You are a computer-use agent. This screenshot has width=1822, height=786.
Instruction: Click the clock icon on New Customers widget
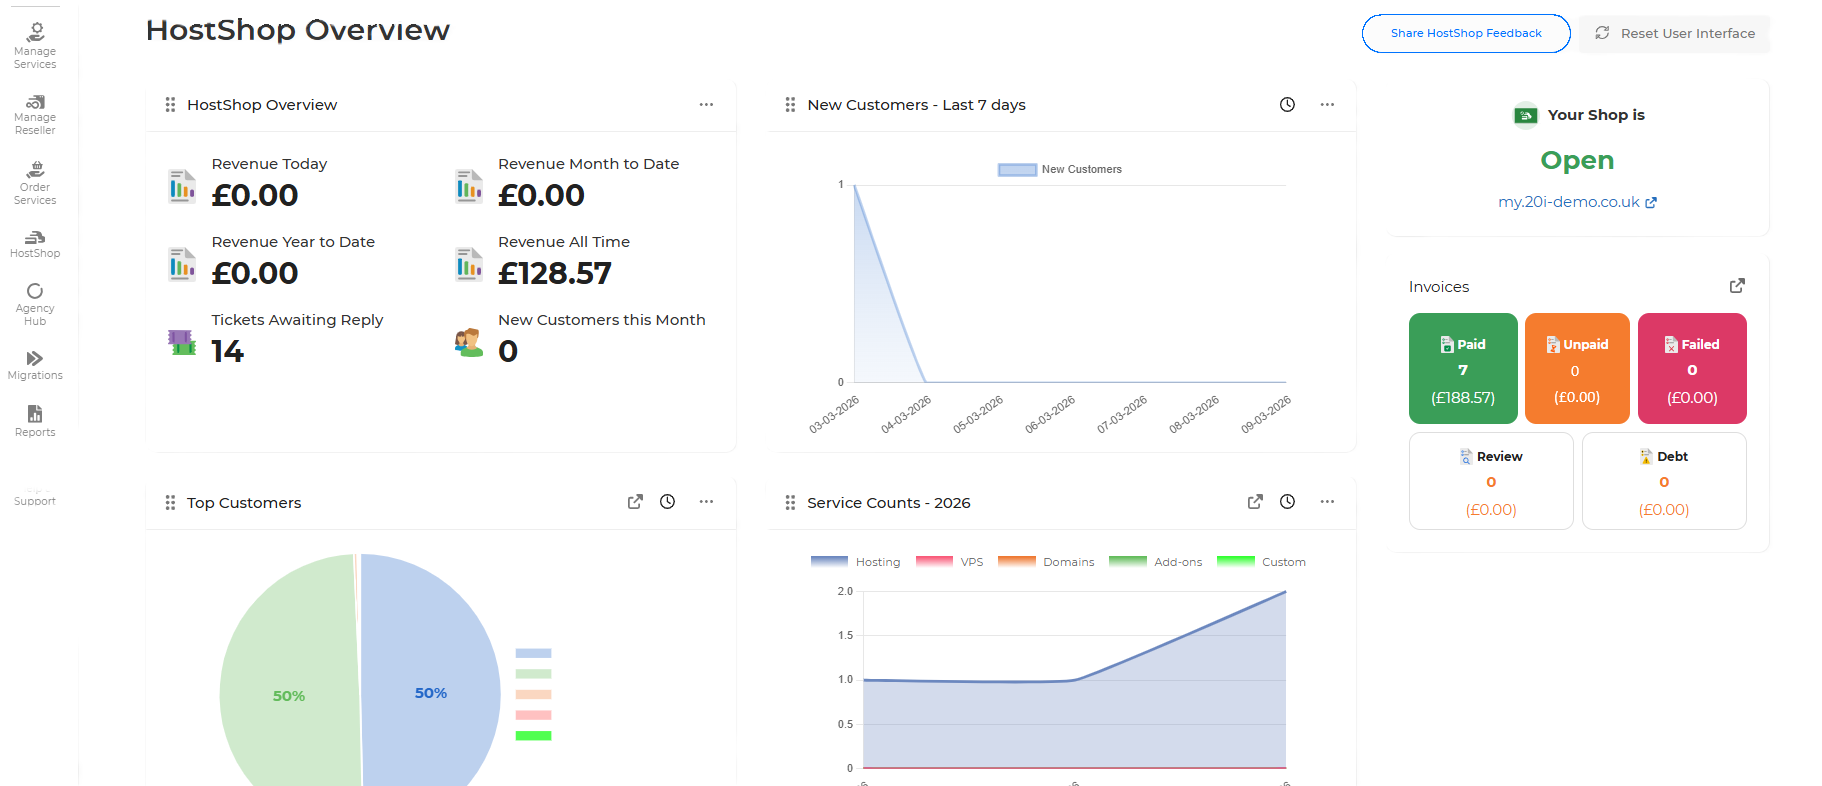point(1287,104)
